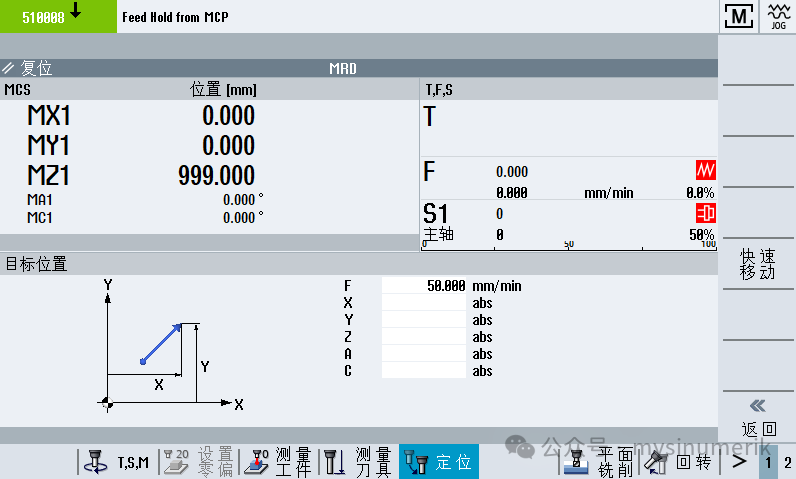Viewport: 796px width, 479px height.
Task: Click the Y target position field
Action: (x=424, y=320)
